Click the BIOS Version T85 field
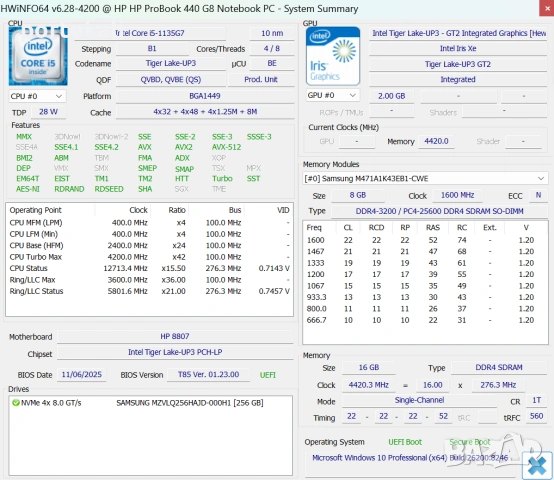 tap(208, 374)
